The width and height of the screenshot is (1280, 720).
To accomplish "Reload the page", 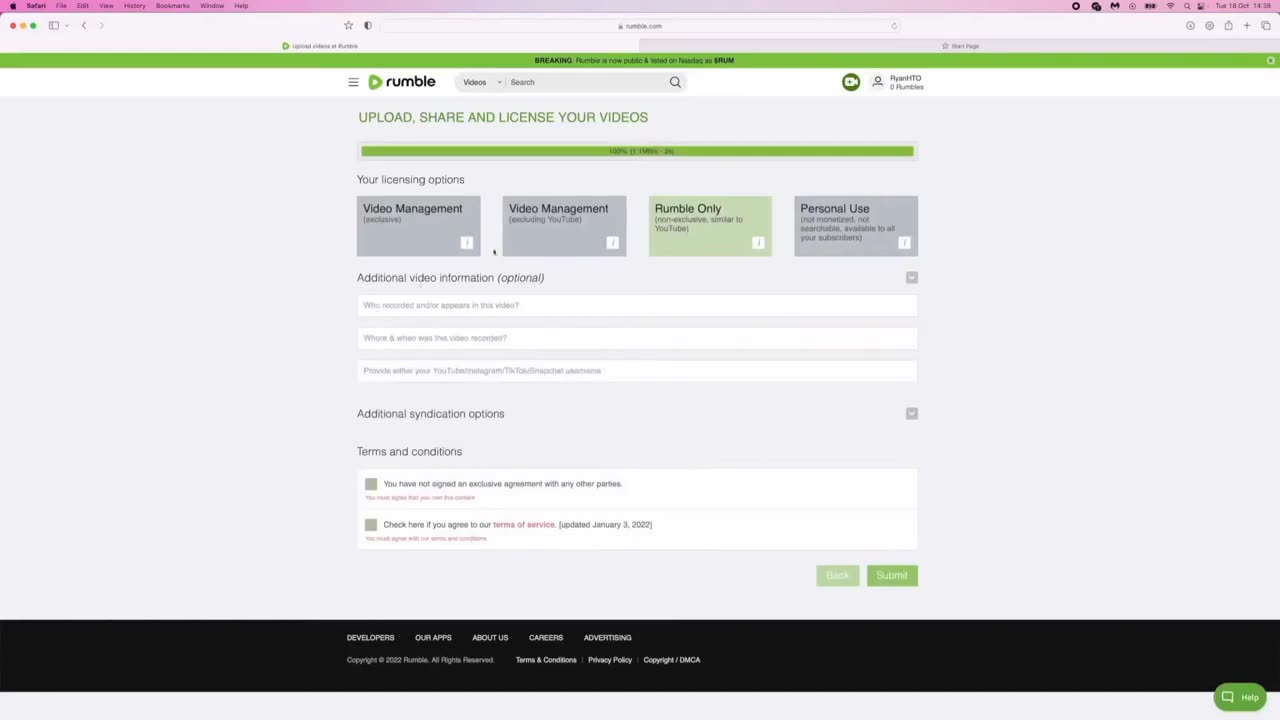I will [894, 26].
